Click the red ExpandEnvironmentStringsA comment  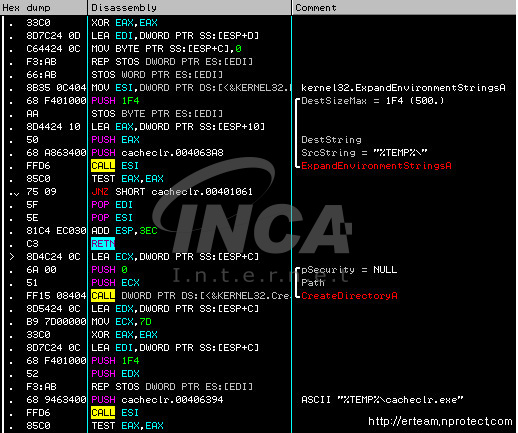376,166
